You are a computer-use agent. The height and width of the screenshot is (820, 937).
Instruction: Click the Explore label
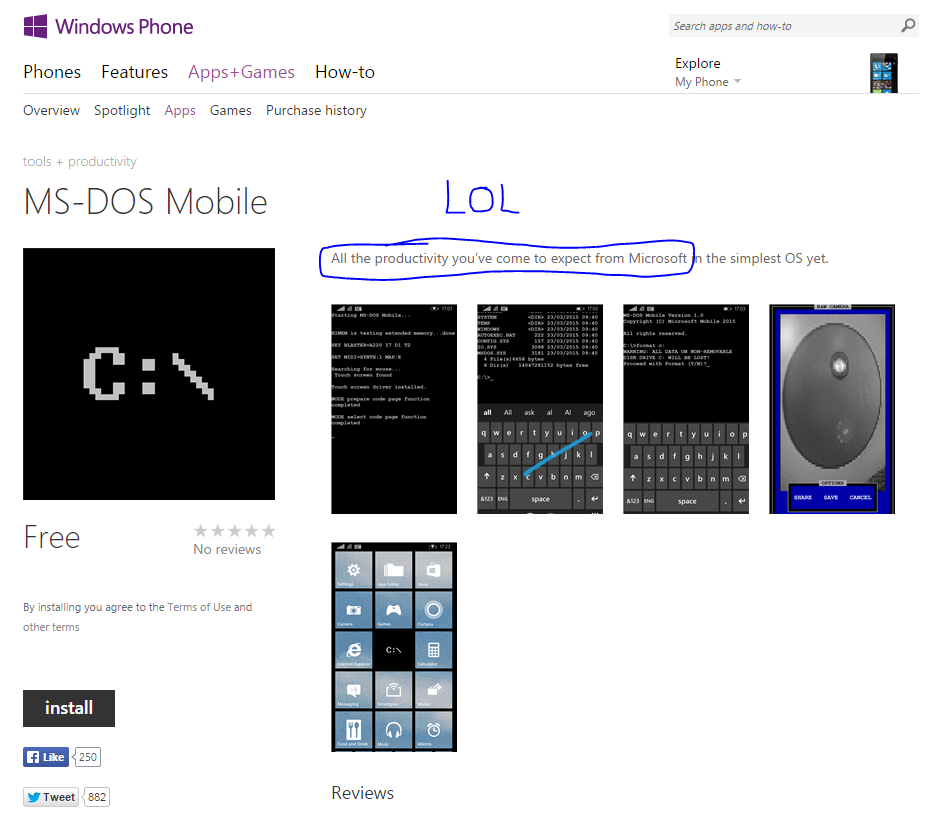click(x=697, y=63)
